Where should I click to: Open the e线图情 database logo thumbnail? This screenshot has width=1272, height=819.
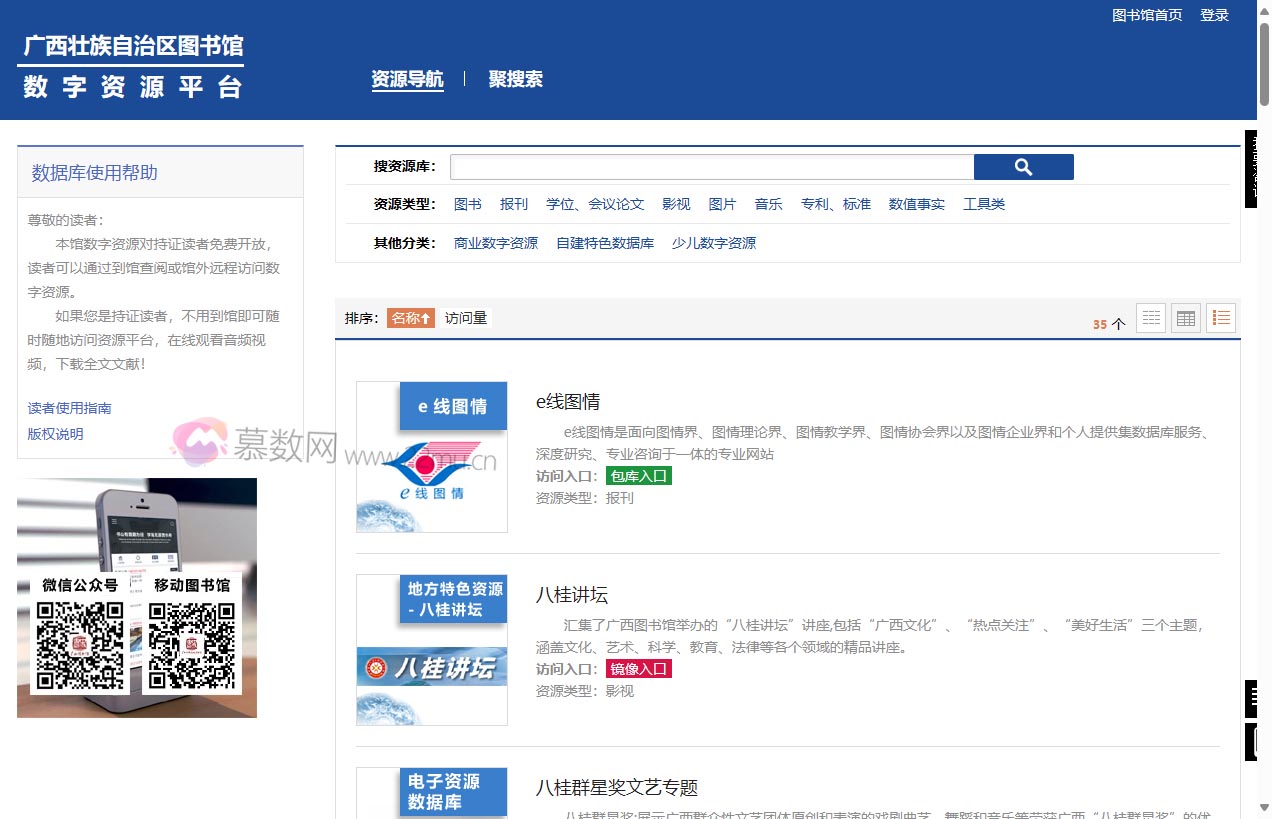click(431, 456)
